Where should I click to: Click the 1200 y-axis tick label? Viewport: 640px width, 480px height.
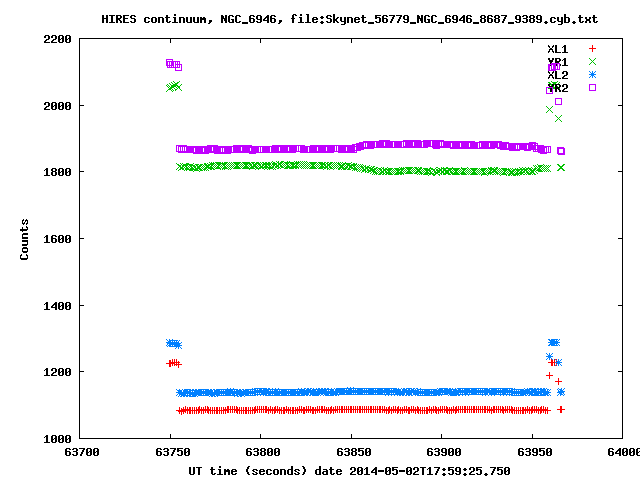57,372
